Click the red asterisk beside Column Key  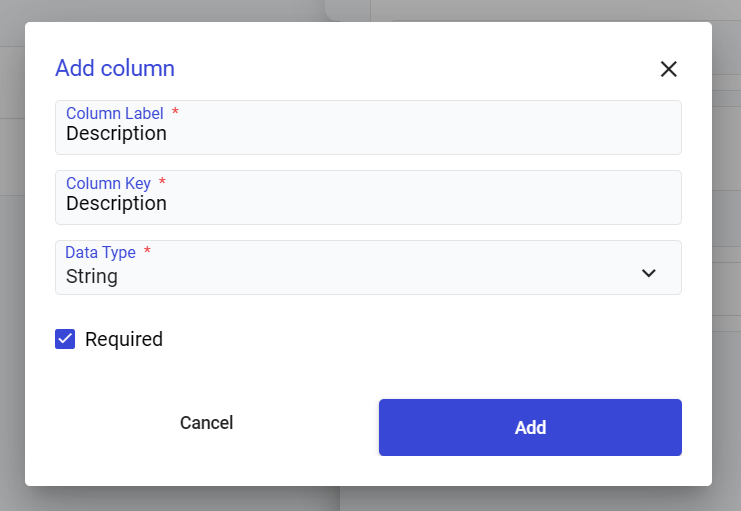(x=162, y=183)
